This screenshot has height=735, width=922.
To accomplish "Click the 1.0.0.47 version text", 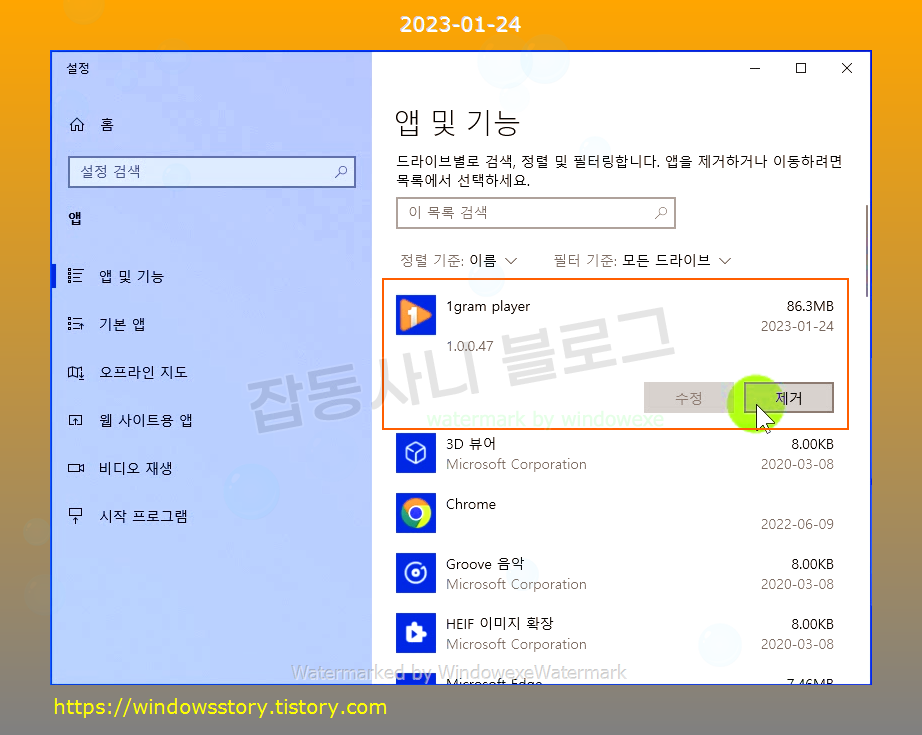I will click(x=470, y=346).
